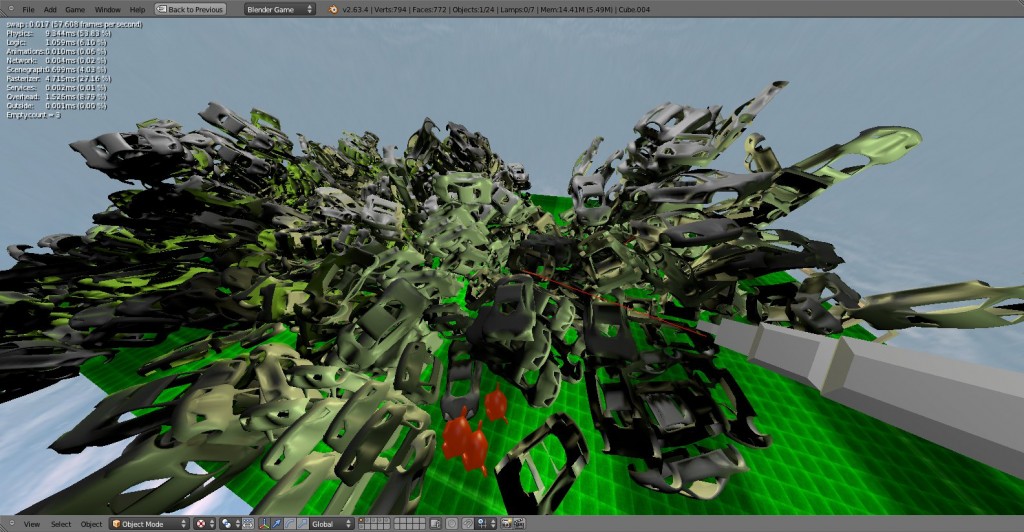The height and width of the screenshot is (532, 1024).
Task: Open the Add menu
Action: pos(50,9)
